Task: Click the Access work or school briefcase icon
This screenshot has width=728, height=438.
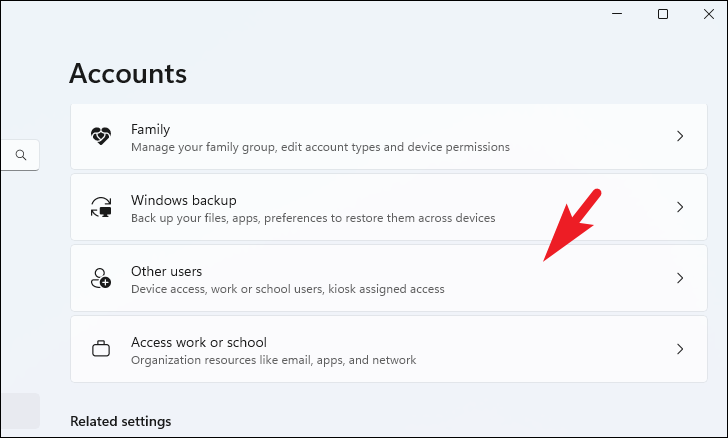Action: 101,349
